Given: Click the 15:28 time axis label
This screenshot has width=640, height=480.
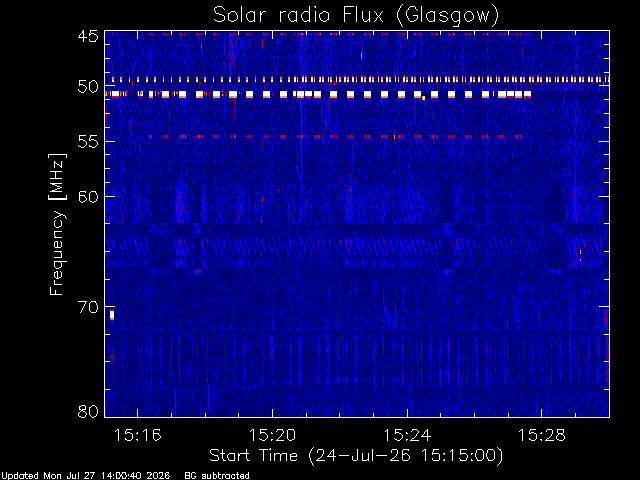Looking at the screenshot, I should tap(542, 435).
